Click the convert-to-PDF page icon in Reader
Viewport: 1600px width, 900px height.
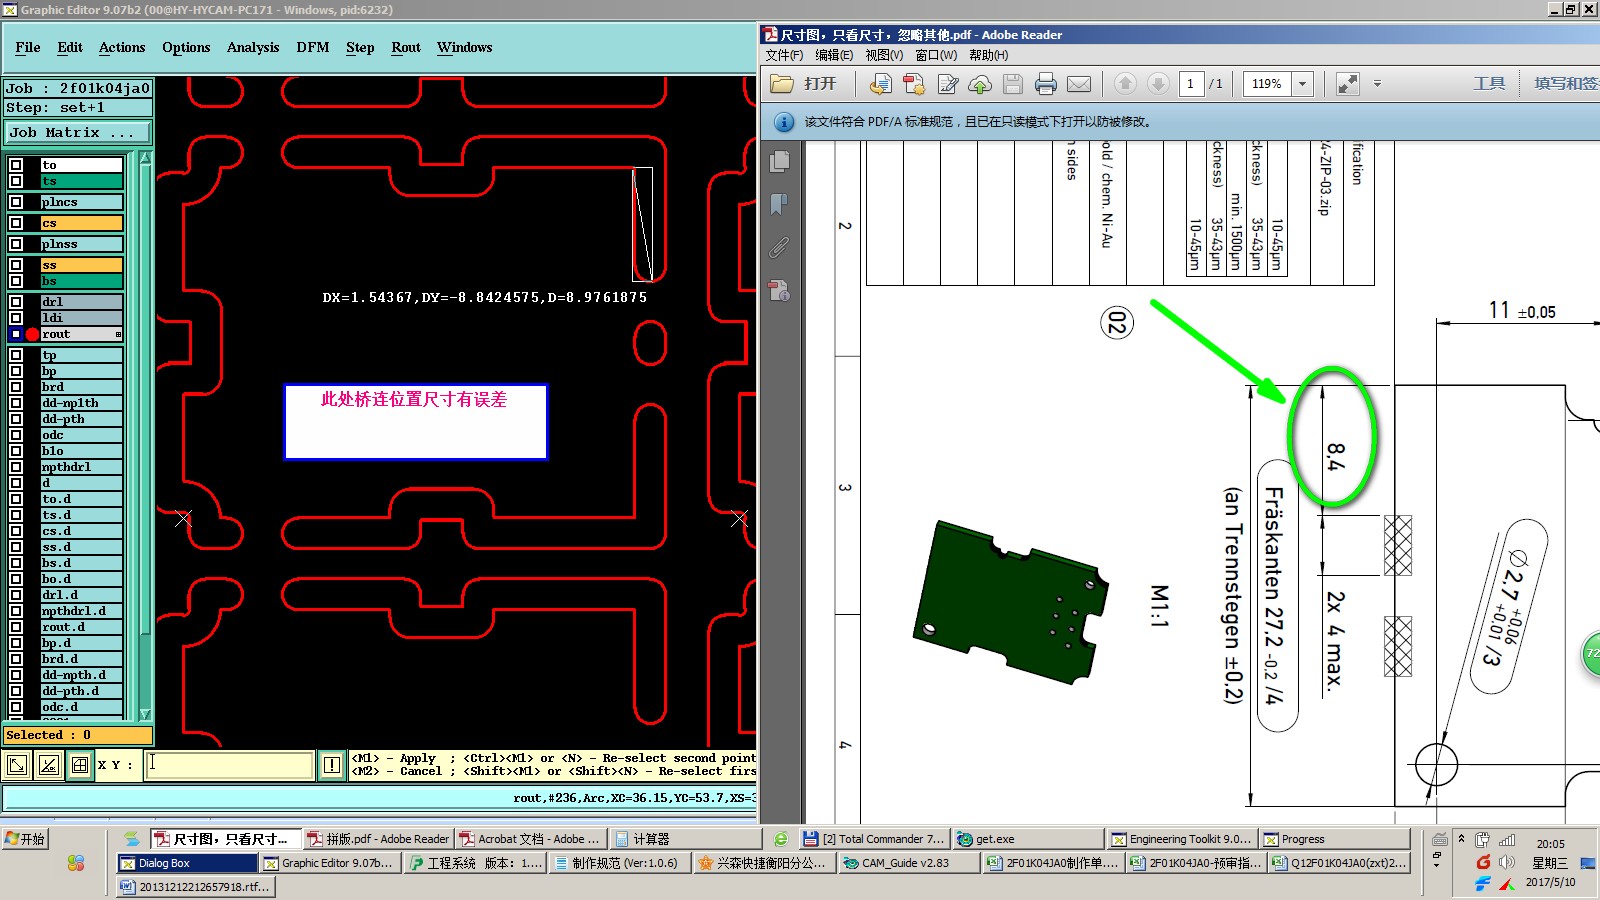(880, 84)
